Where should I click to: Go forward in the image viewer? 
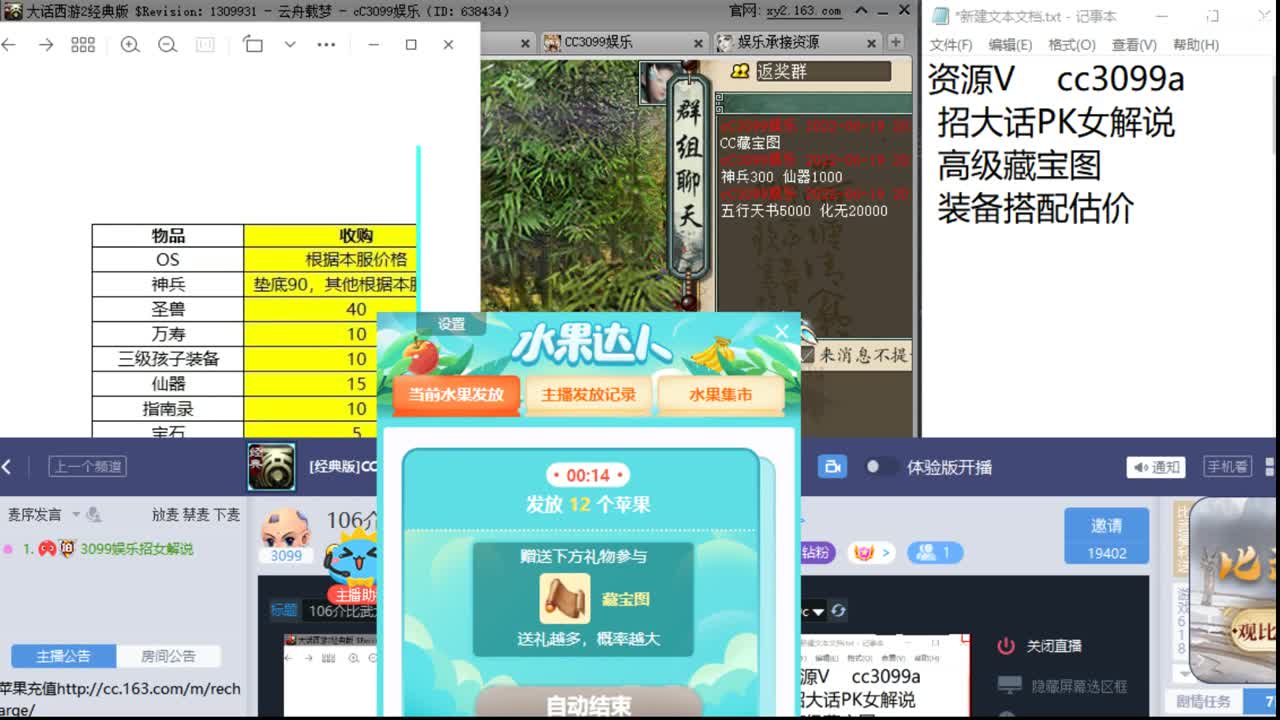45,45
